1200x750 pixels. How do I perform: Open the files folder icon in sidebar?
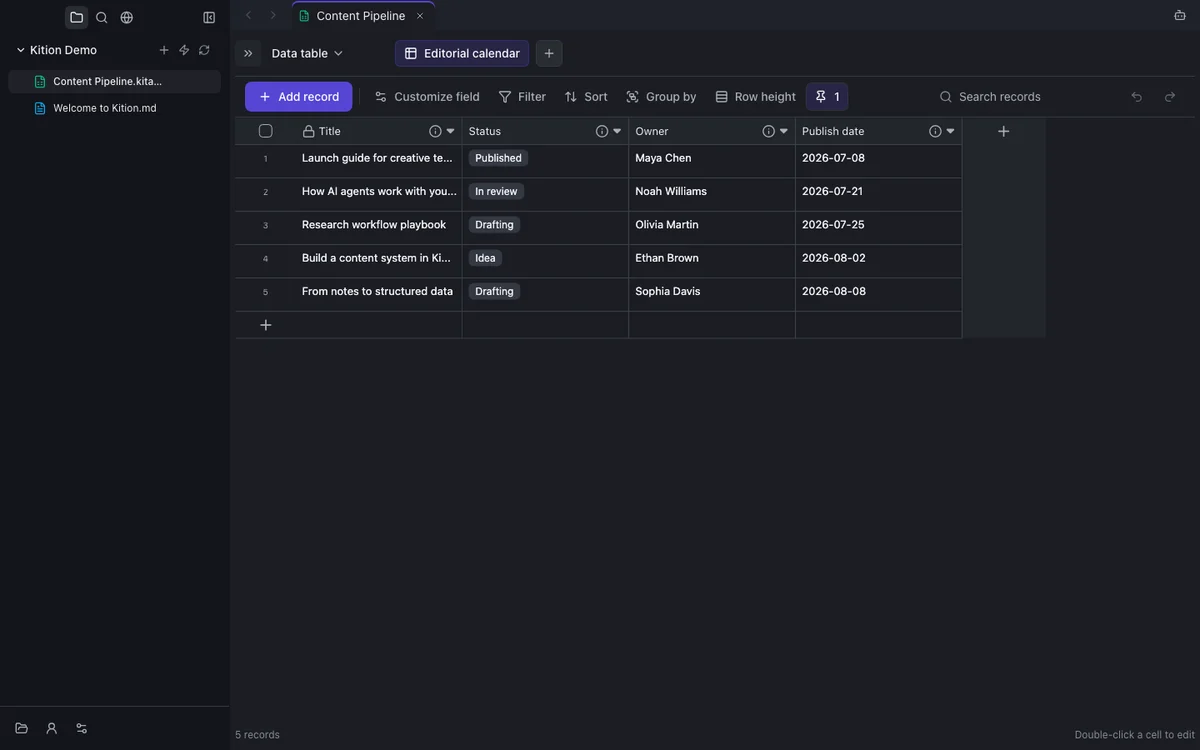76,17
